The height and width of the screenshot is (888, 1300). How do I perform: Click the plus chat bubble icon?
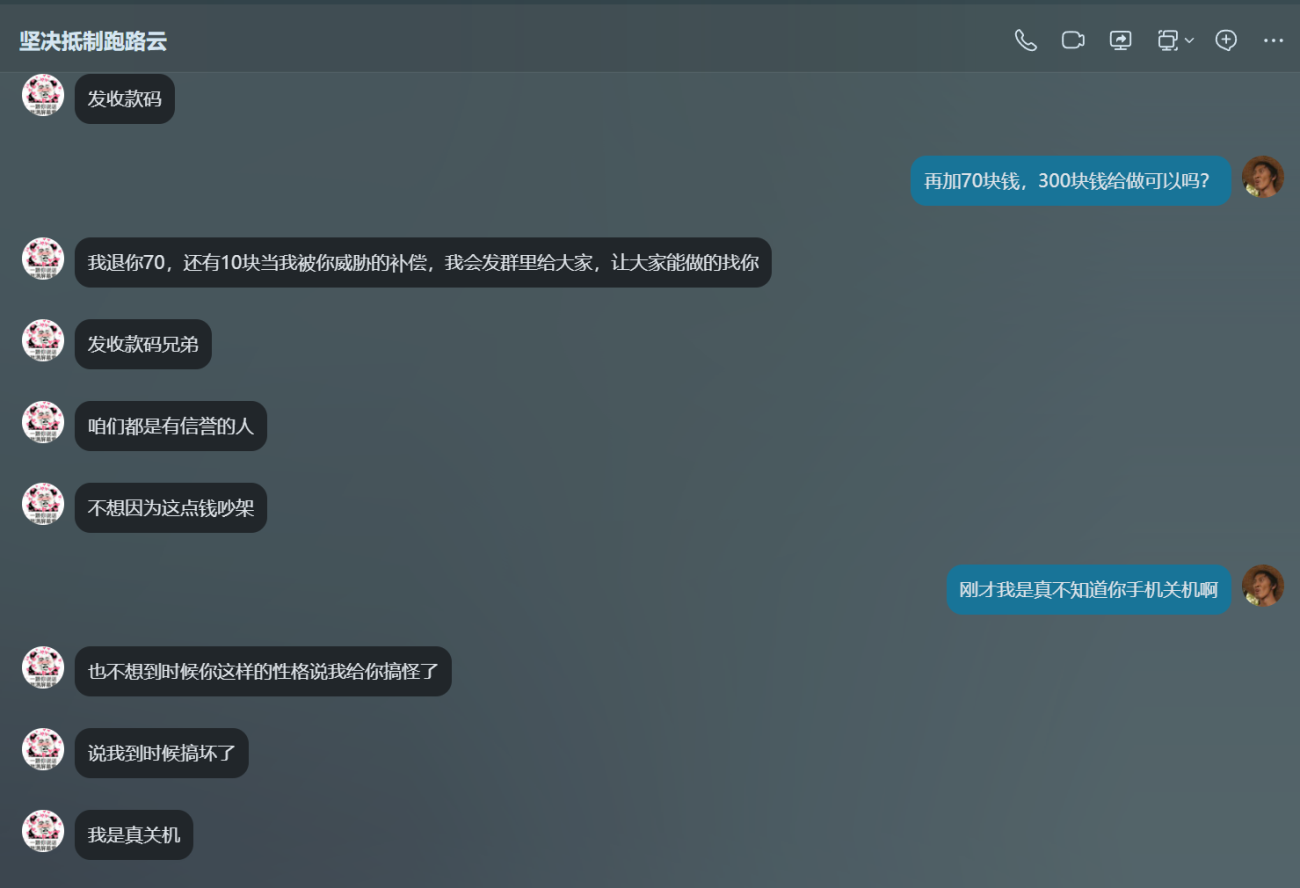[x=1226, y=40]
